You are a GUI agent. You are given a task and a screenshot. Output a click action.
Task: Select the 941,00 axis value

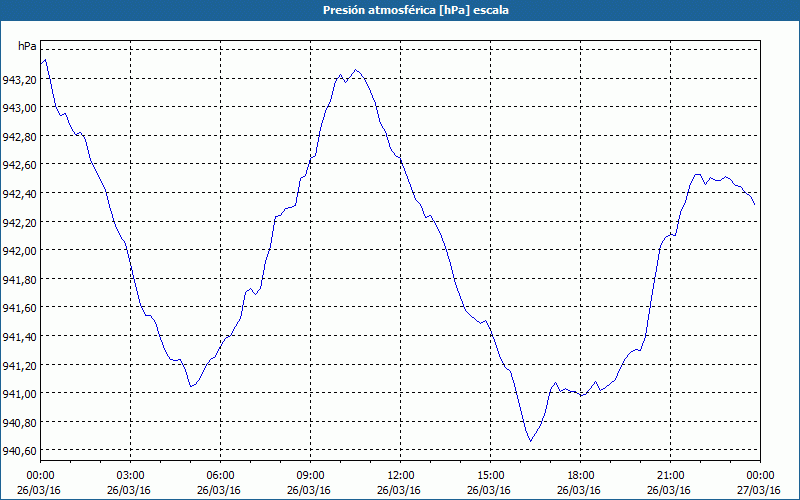[x=19, y=394]
